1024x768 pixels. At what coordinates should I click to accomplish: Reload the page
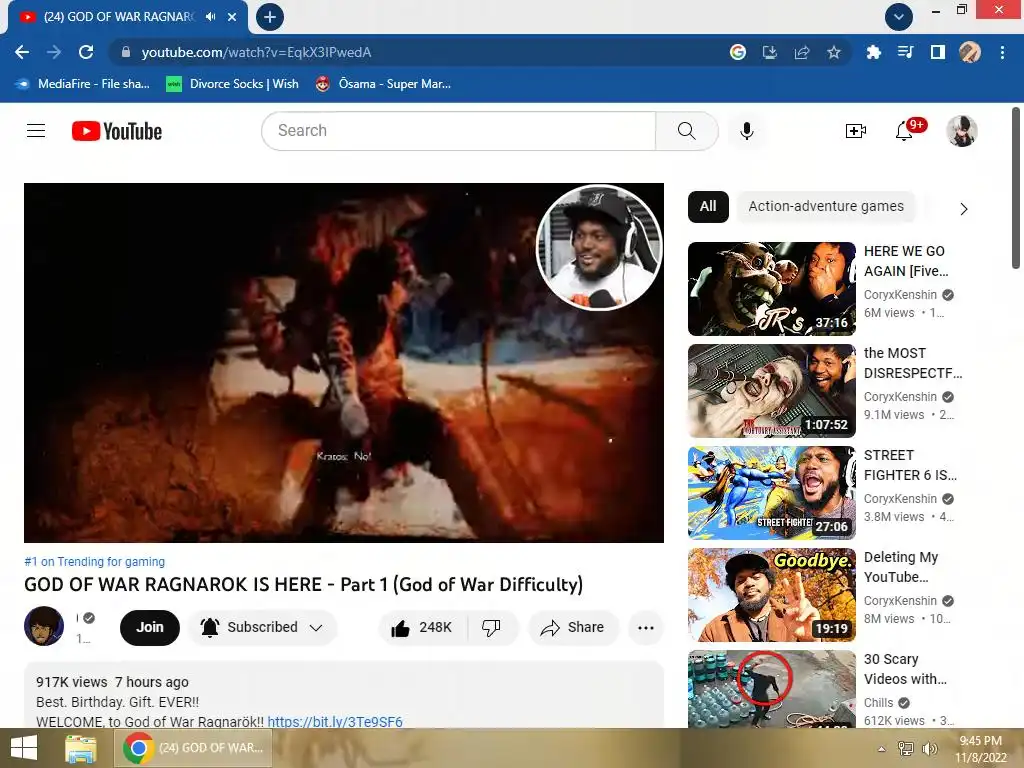tap(86, 52)
